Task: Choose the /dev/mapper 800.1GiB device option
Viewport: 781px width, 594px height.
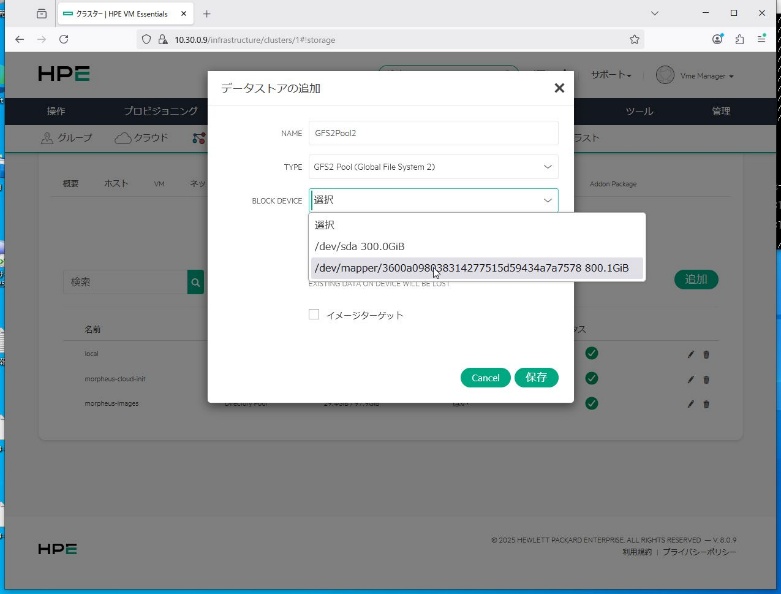Action: pyautogui.click(x=472, y=268)
